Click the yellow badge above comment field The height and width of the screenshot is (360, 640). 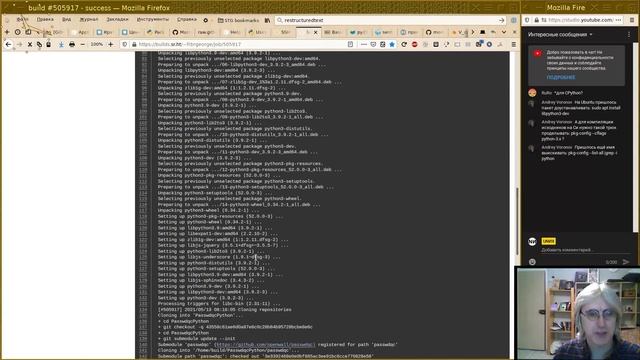[x=548, y=241]
